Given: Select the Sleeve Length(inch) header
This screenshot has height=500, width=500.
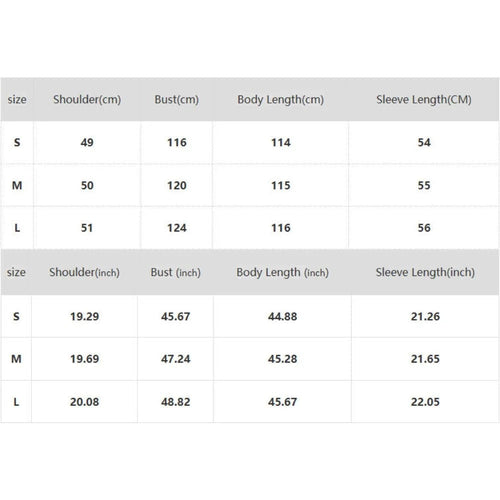Looking at the screenshot, I should coord(425,272).
